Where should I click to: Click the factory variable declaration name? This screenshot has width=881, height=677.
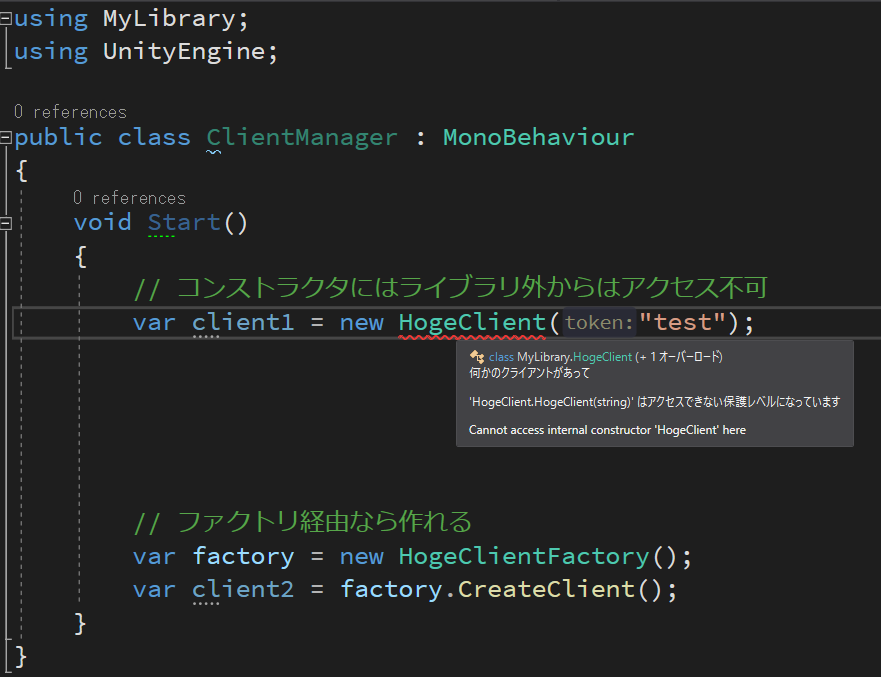[243, 556]
